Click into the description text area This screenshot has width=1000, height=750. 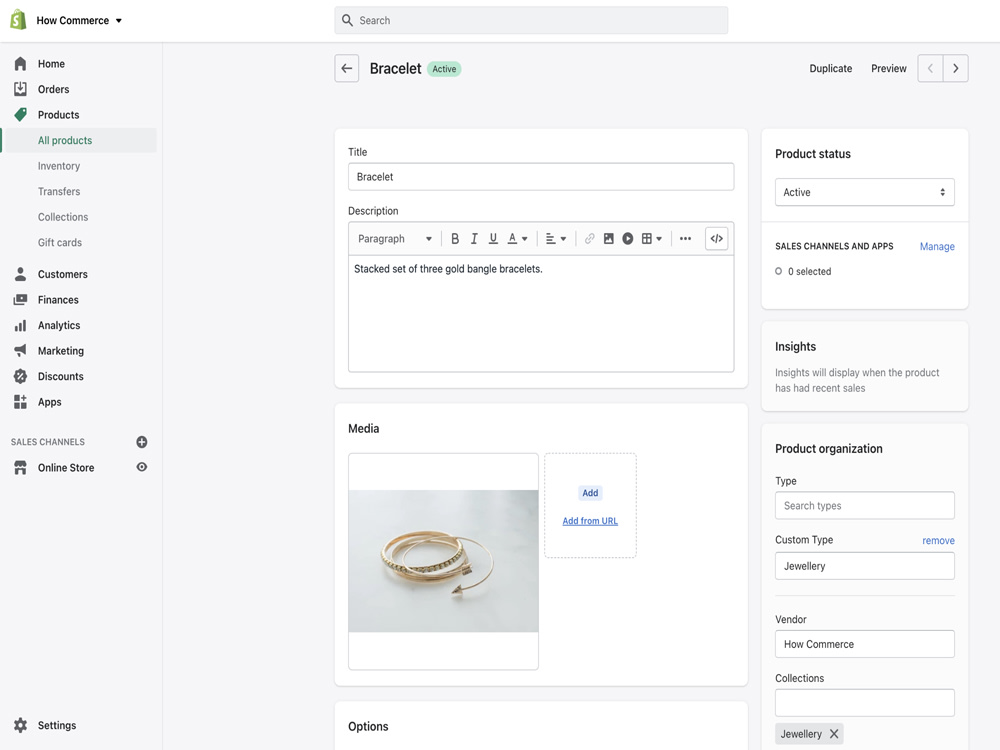(541, 313)
